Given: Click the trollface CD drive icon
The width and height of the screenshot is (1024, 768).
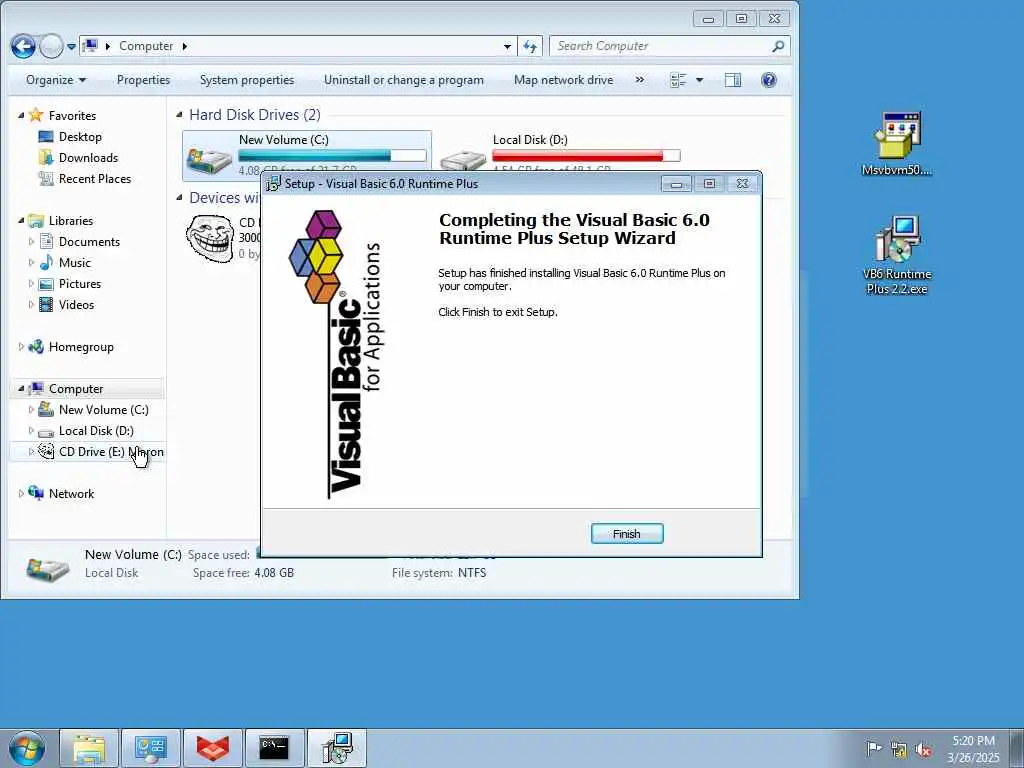Looking at the screenshot, I should pyautogui.click(x=210, y=238).
